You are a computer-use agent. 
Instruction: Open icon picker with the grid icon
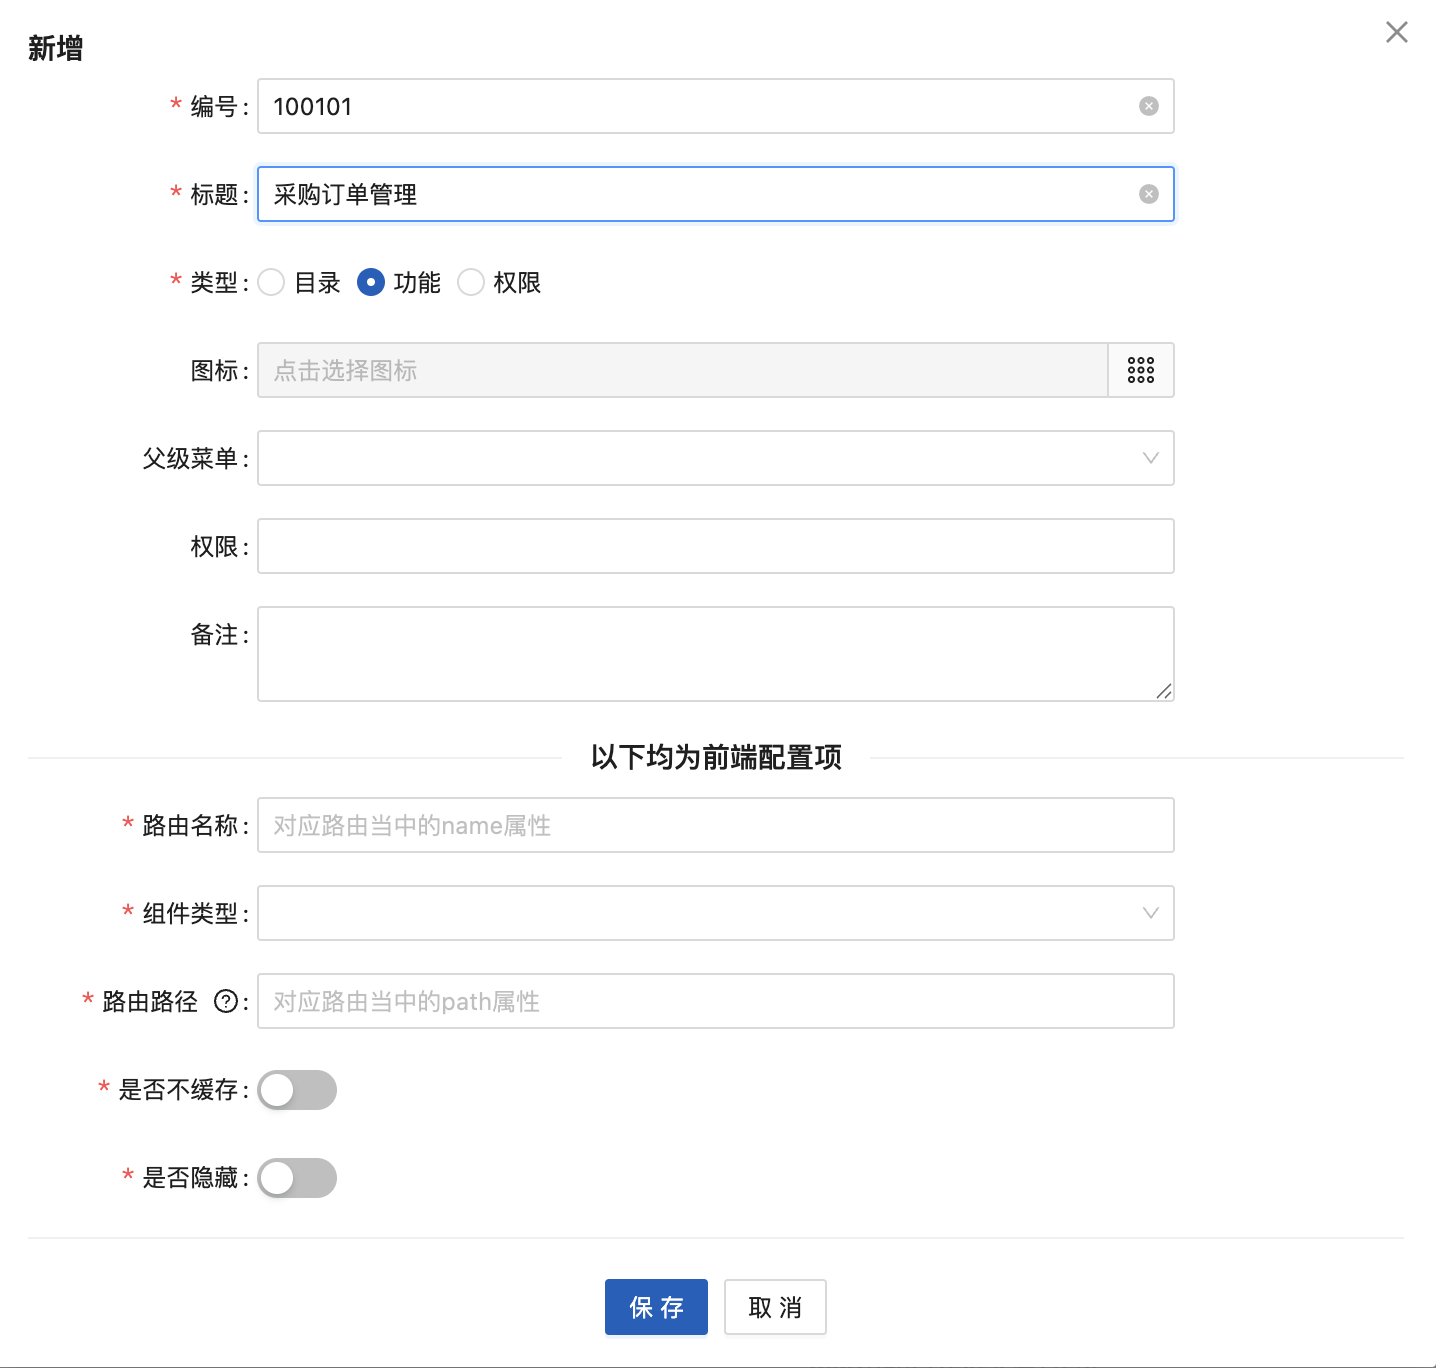[1141, 370]
